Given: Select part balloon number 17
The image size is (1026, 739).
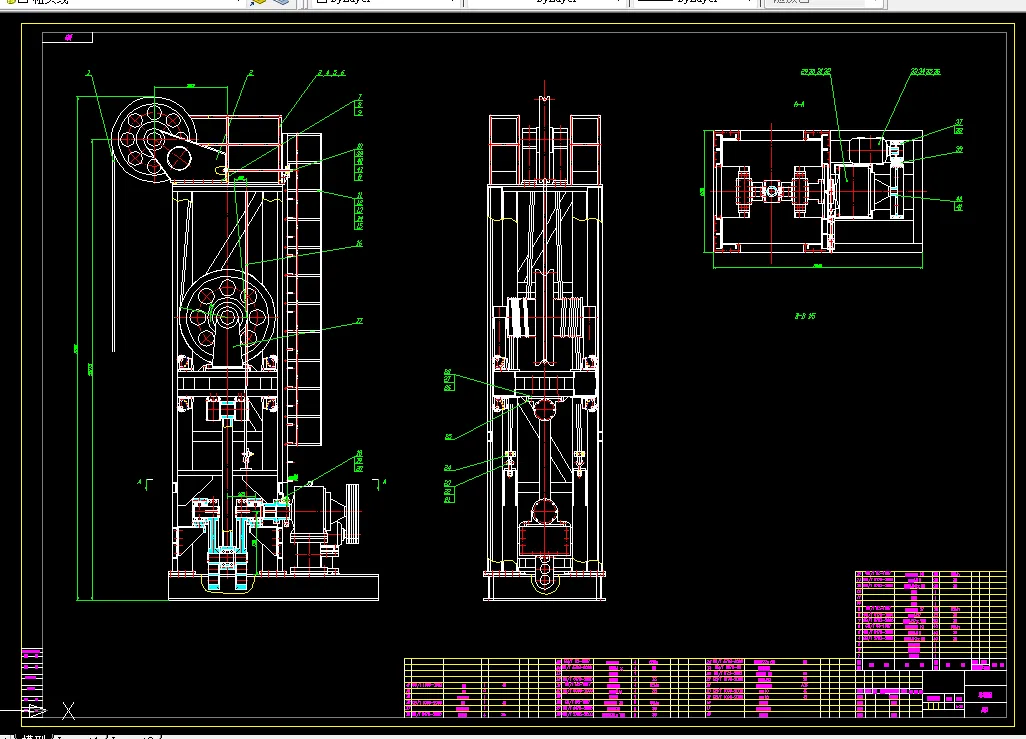Looking at the screenshot, I should point(359,321).
